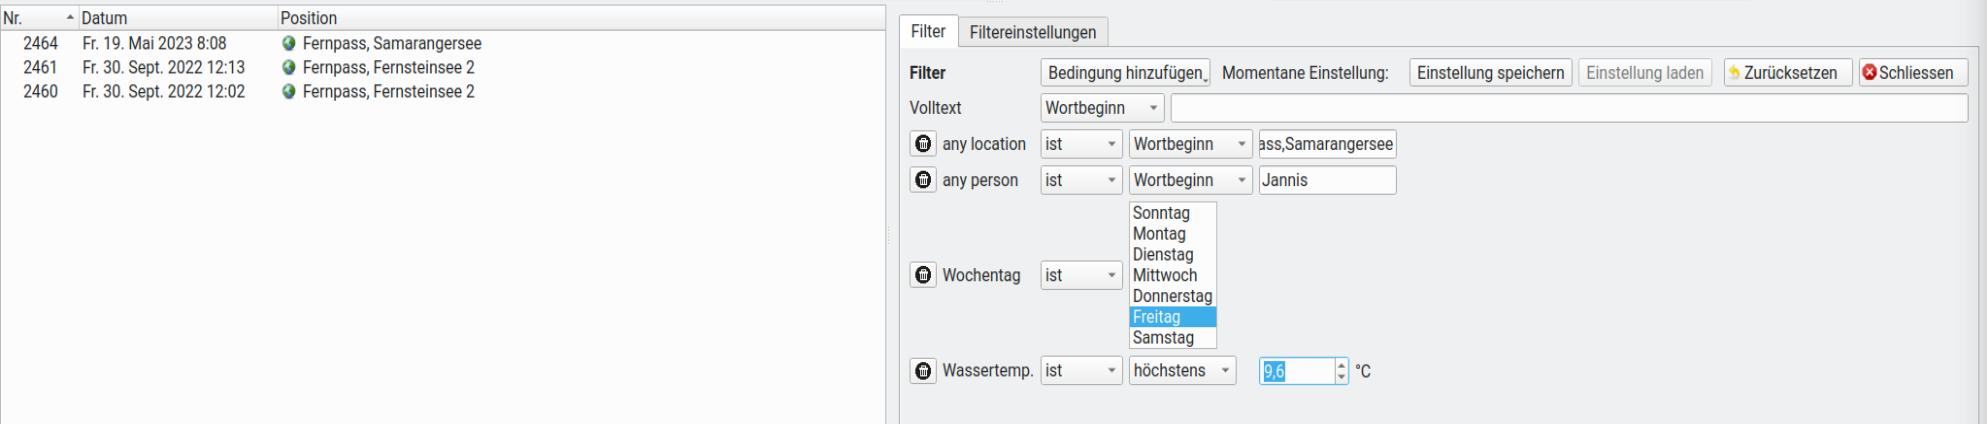The width and height of the screenshot is (1987, 424).
Task: Click the water temperature value field
Action: (1296, 371)
